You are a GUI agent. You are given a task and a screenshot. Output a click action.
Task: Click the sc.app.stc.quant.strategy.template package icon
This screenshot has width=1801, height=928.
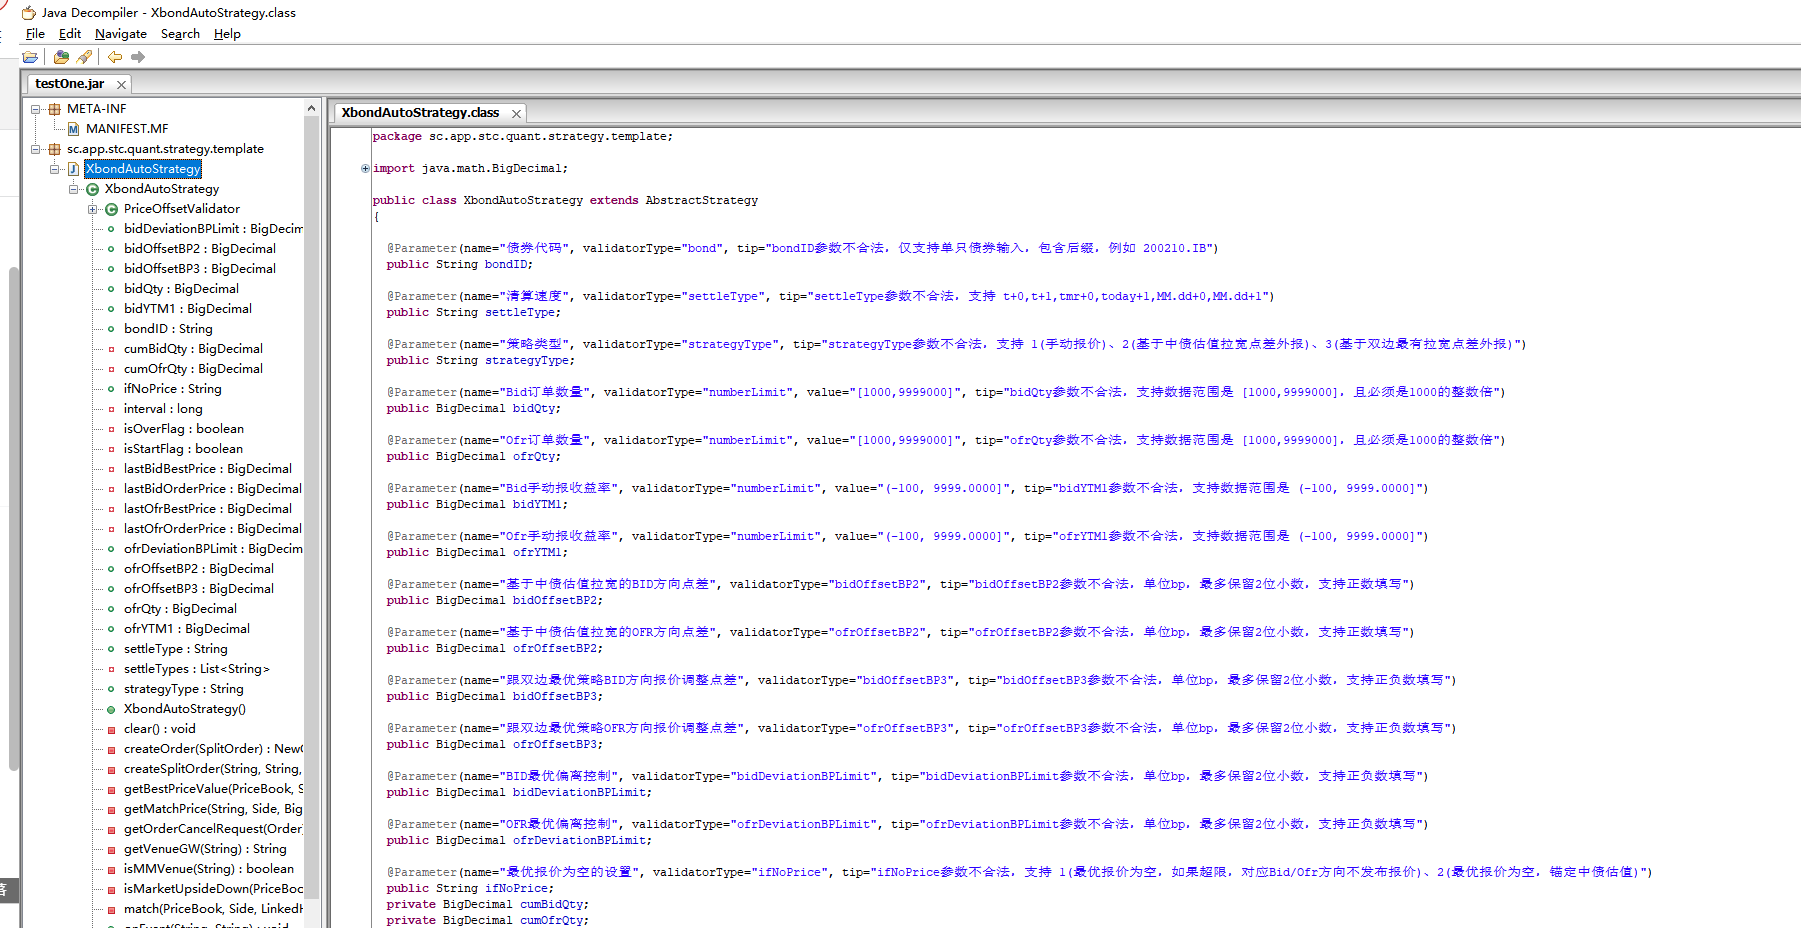coord(55,149)
